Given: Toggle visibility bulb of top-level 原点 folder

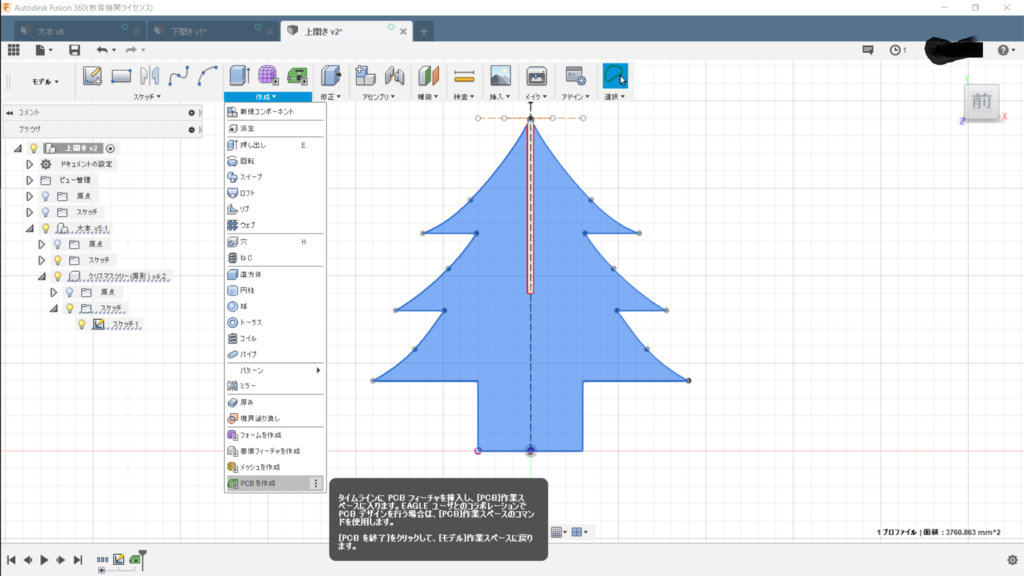Looking at the screenshot, I should (x=46, y=196).
